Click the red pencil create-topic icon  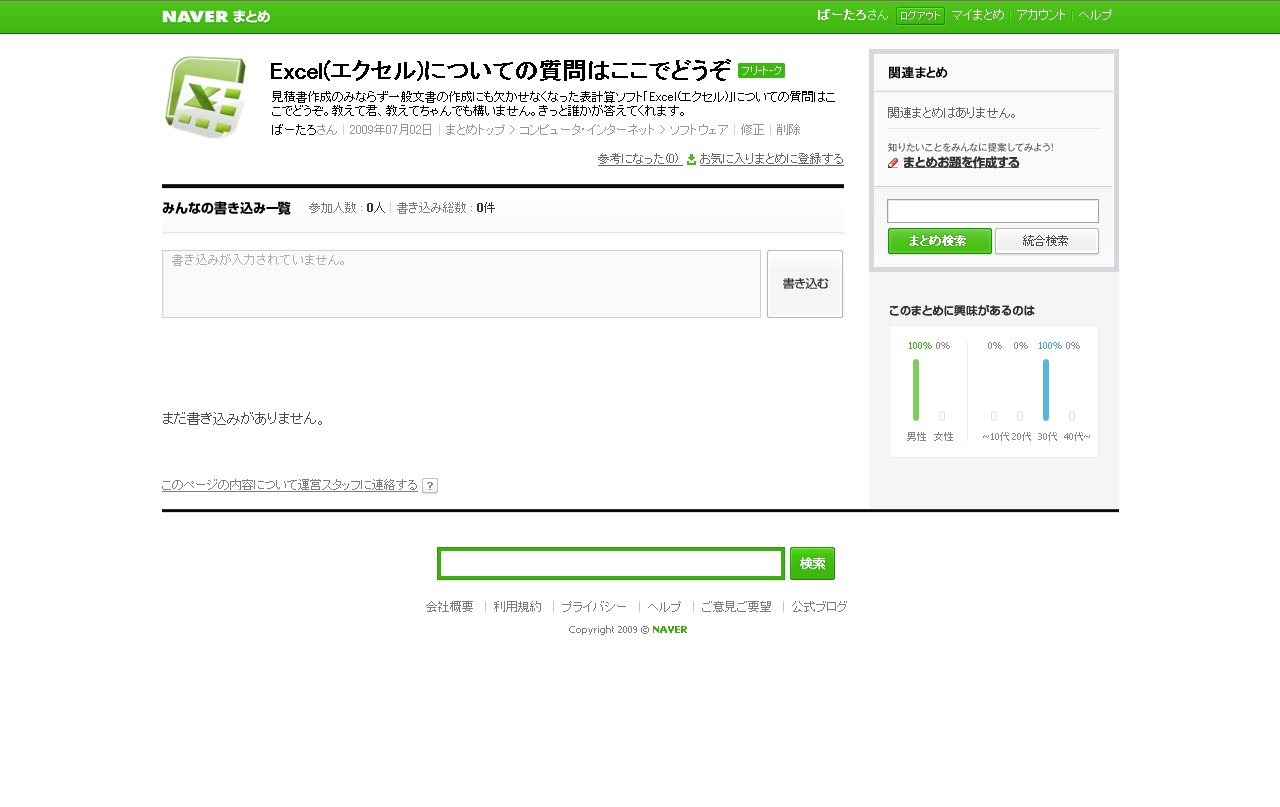coord(893,163)
